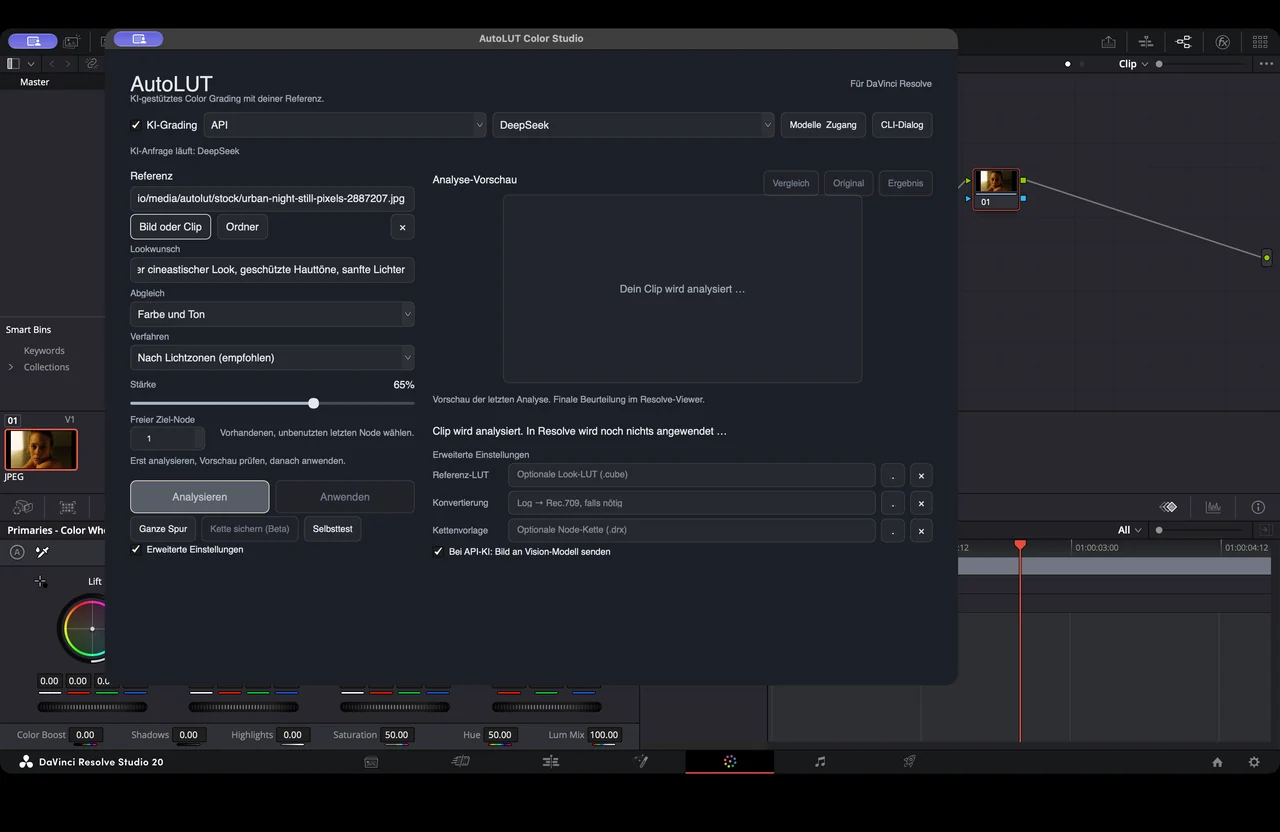
Task: Click the Quick Export icon in Resolve
Action: (1108, 42)
